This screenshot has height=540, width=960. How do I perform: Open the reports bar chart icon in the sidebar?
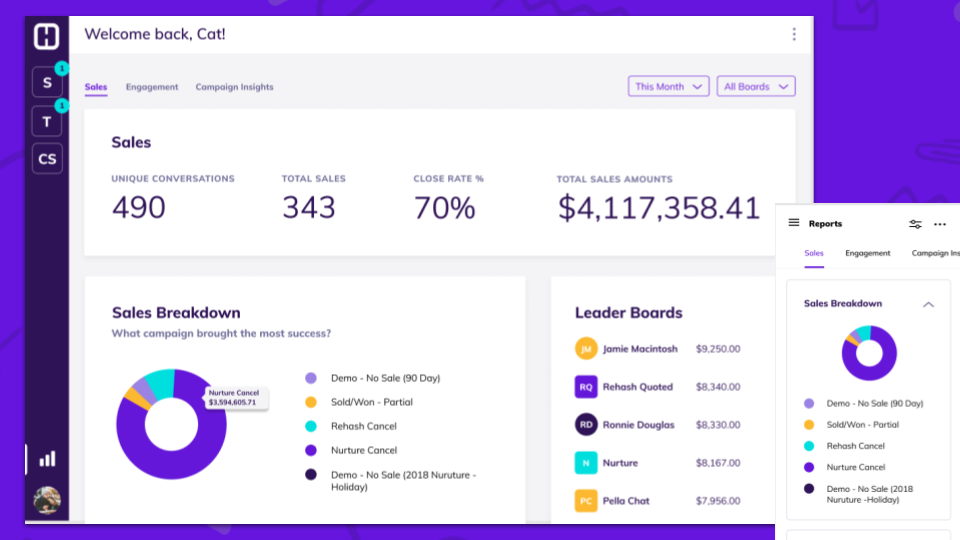click(x=47, y=459)
